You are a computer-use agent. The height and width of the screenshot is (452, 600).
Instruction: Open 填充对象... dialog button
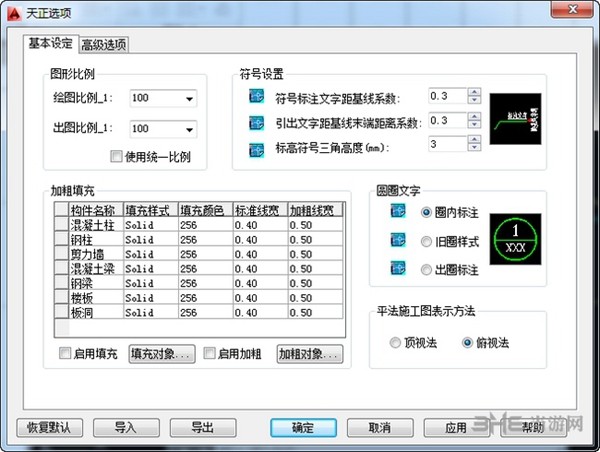pos(162,354)
